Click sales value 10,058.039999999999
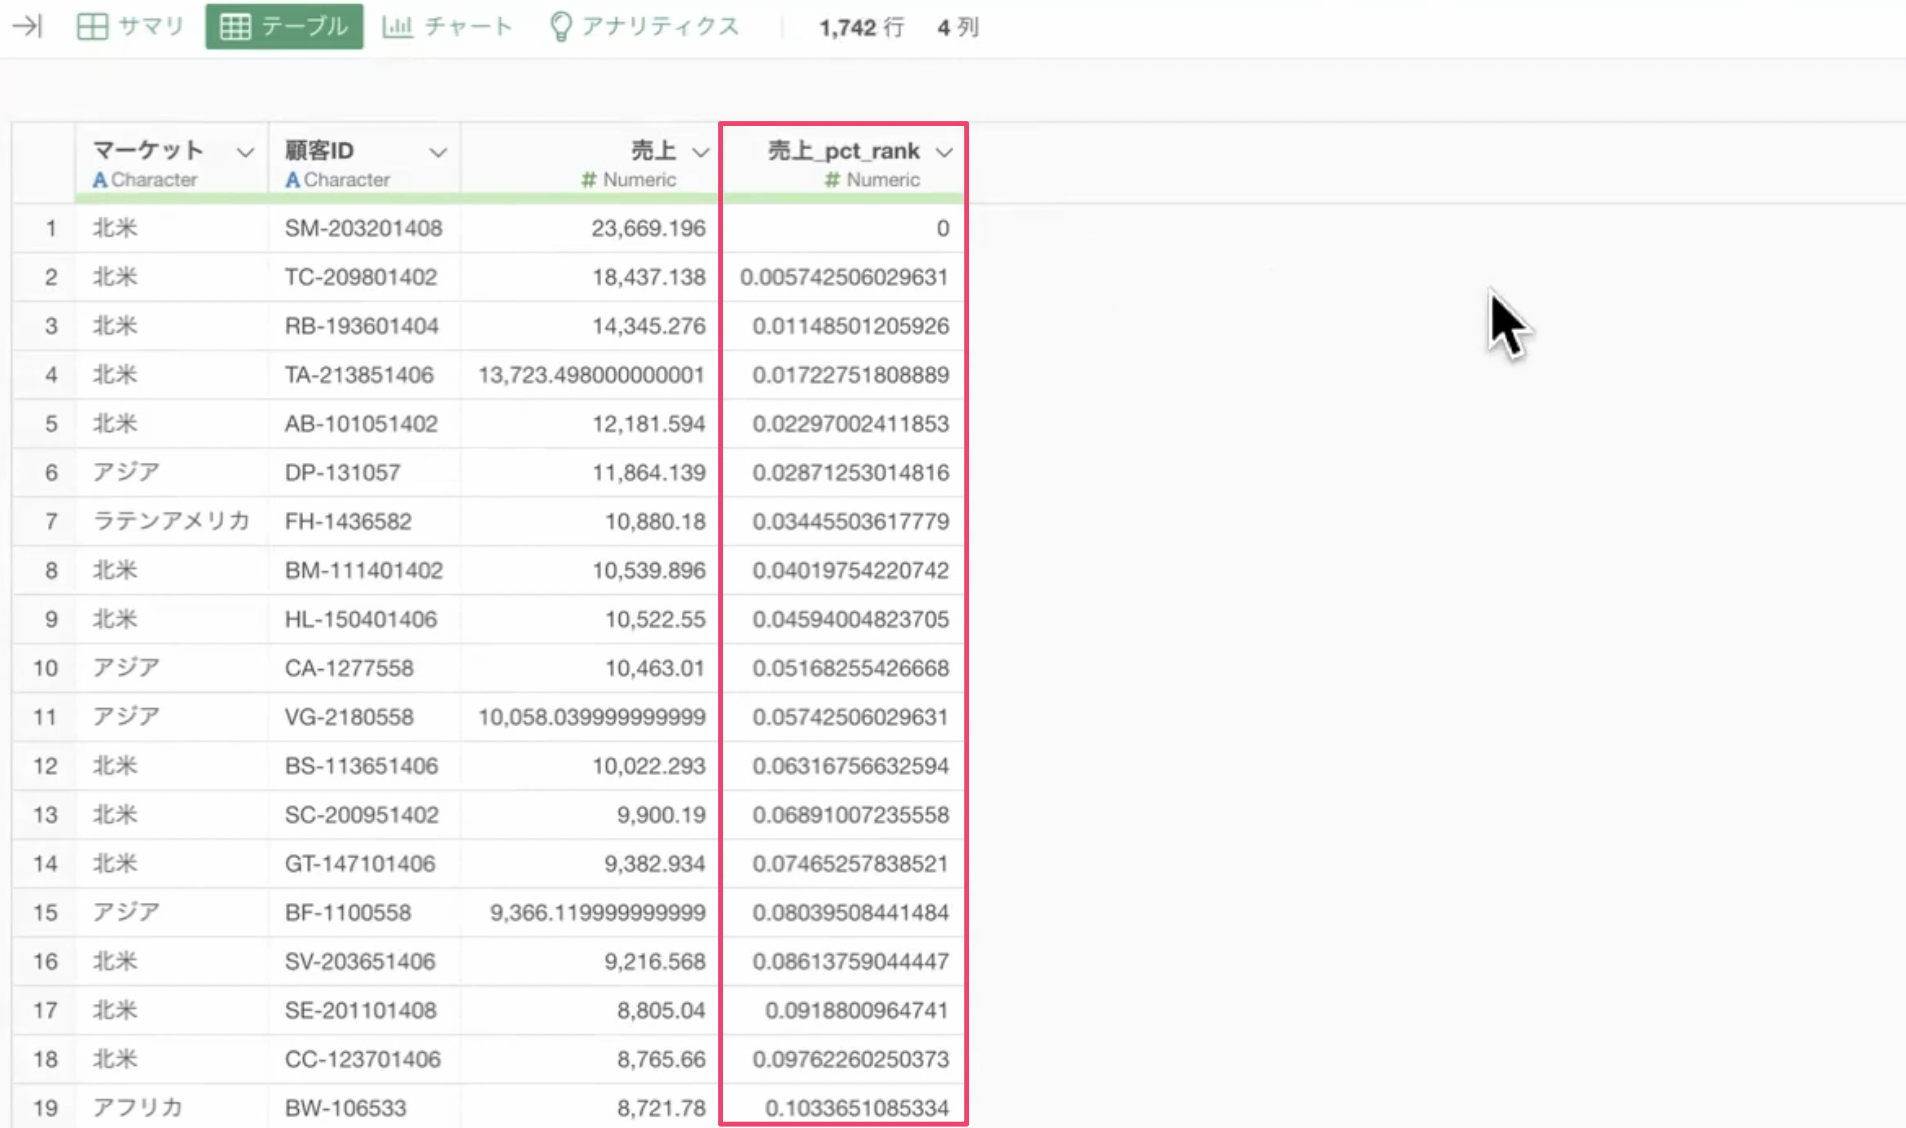Image resolution: width=1906 pixels, height=1128 pixels. coord(591,717)
